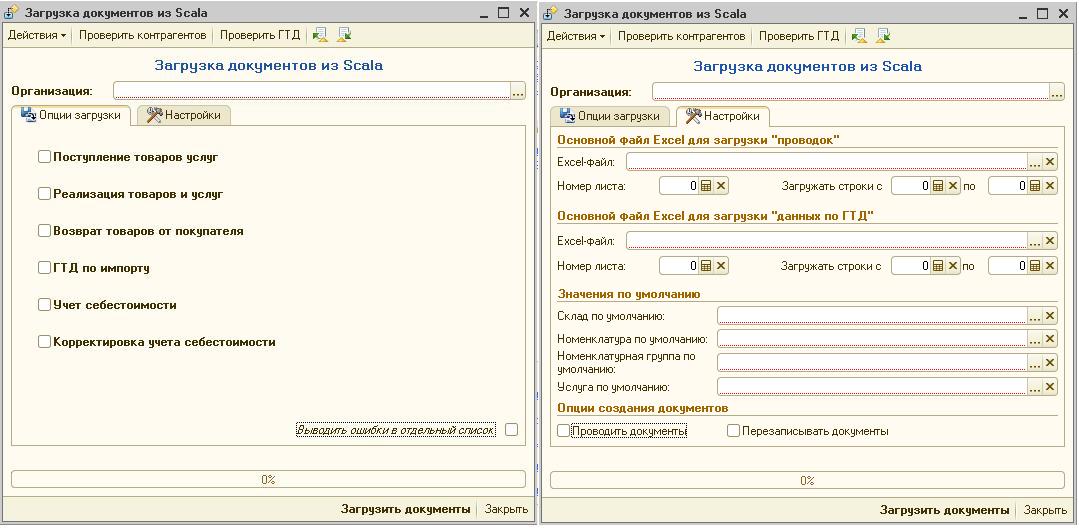Clear second Excel-файл path for ГТД data

(1050, 240)
